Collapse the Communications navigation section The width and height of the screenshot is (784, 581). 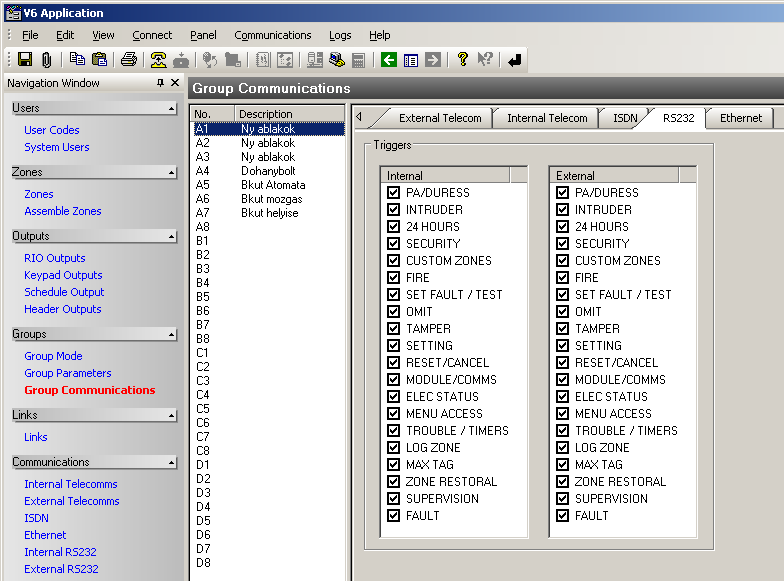172,463
